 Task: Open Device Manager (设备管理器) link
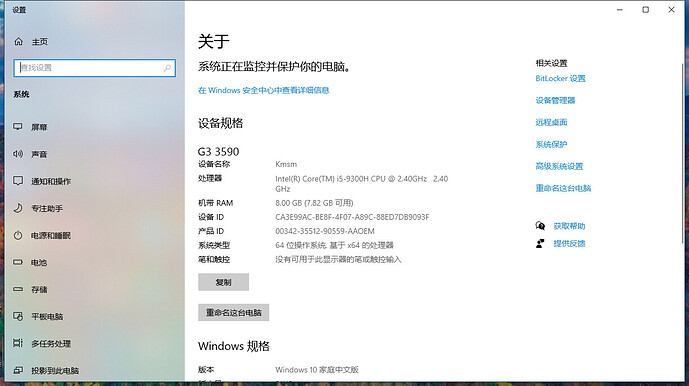coord(555,100)
